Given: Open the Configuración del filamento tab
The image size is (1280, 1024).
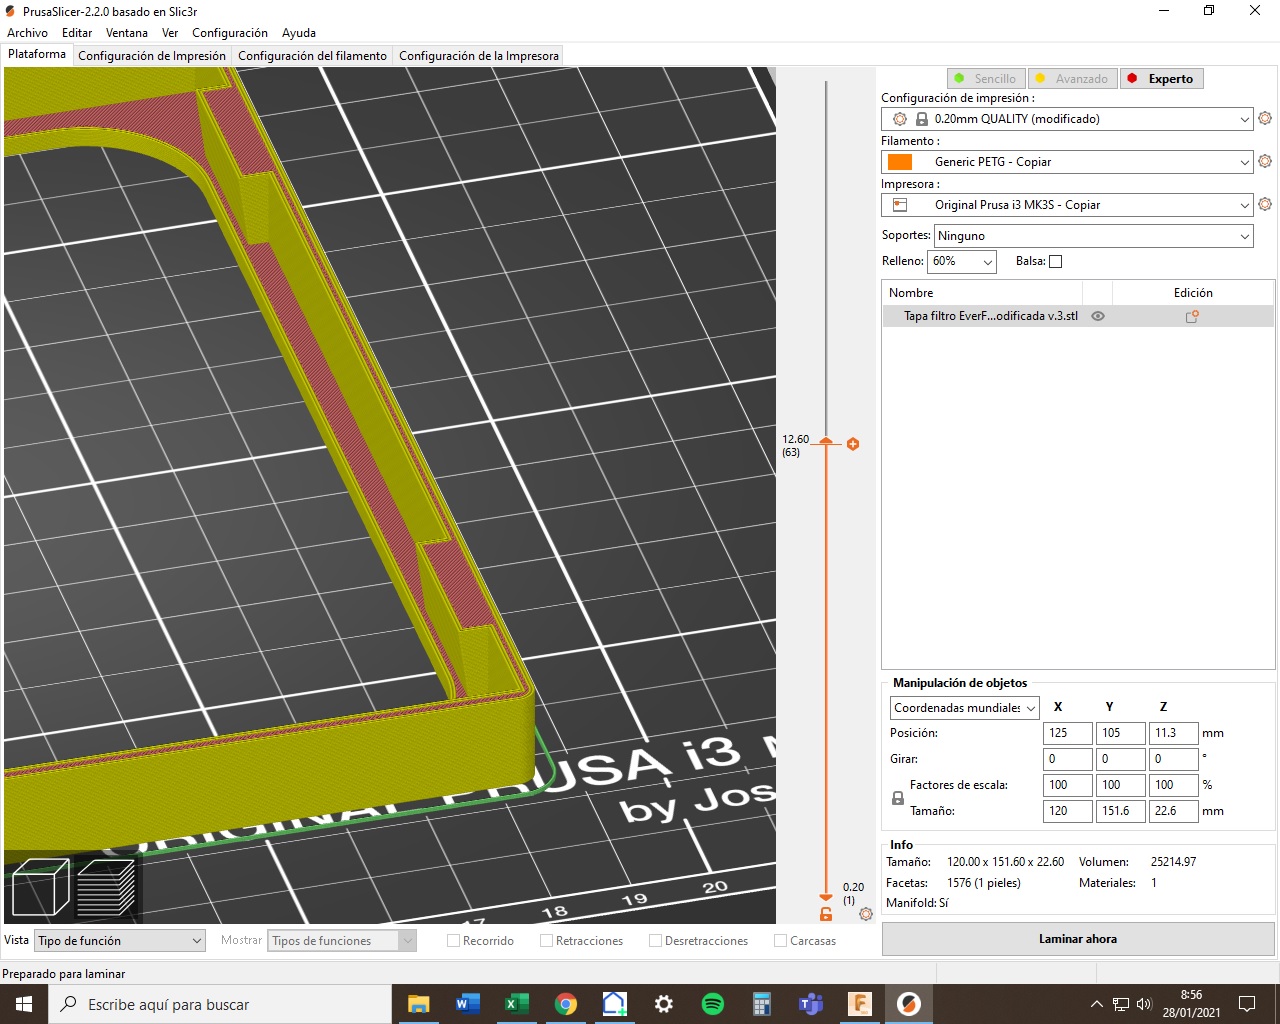Looking at the screenshot, I should pos(312,56).
